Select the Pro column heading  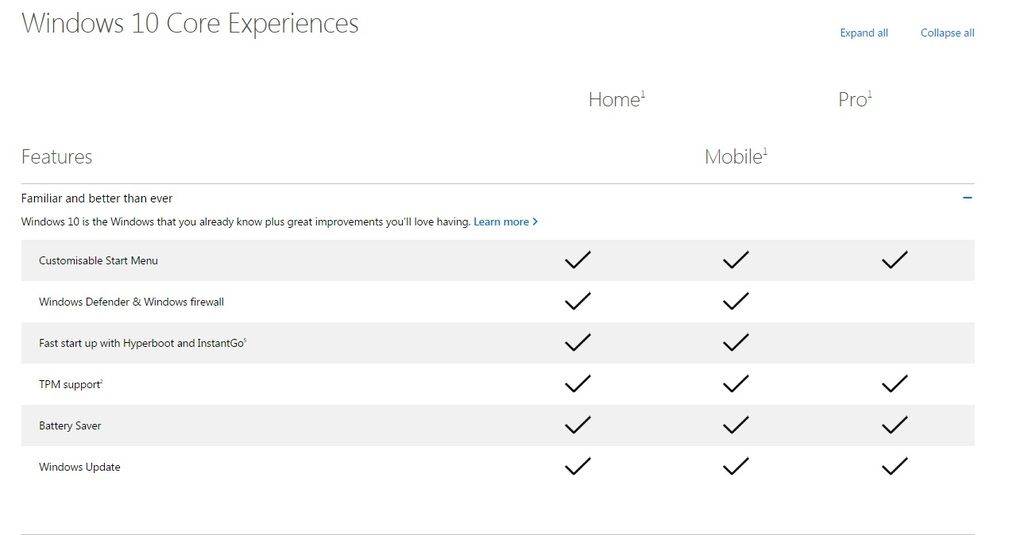coord(855,99)
